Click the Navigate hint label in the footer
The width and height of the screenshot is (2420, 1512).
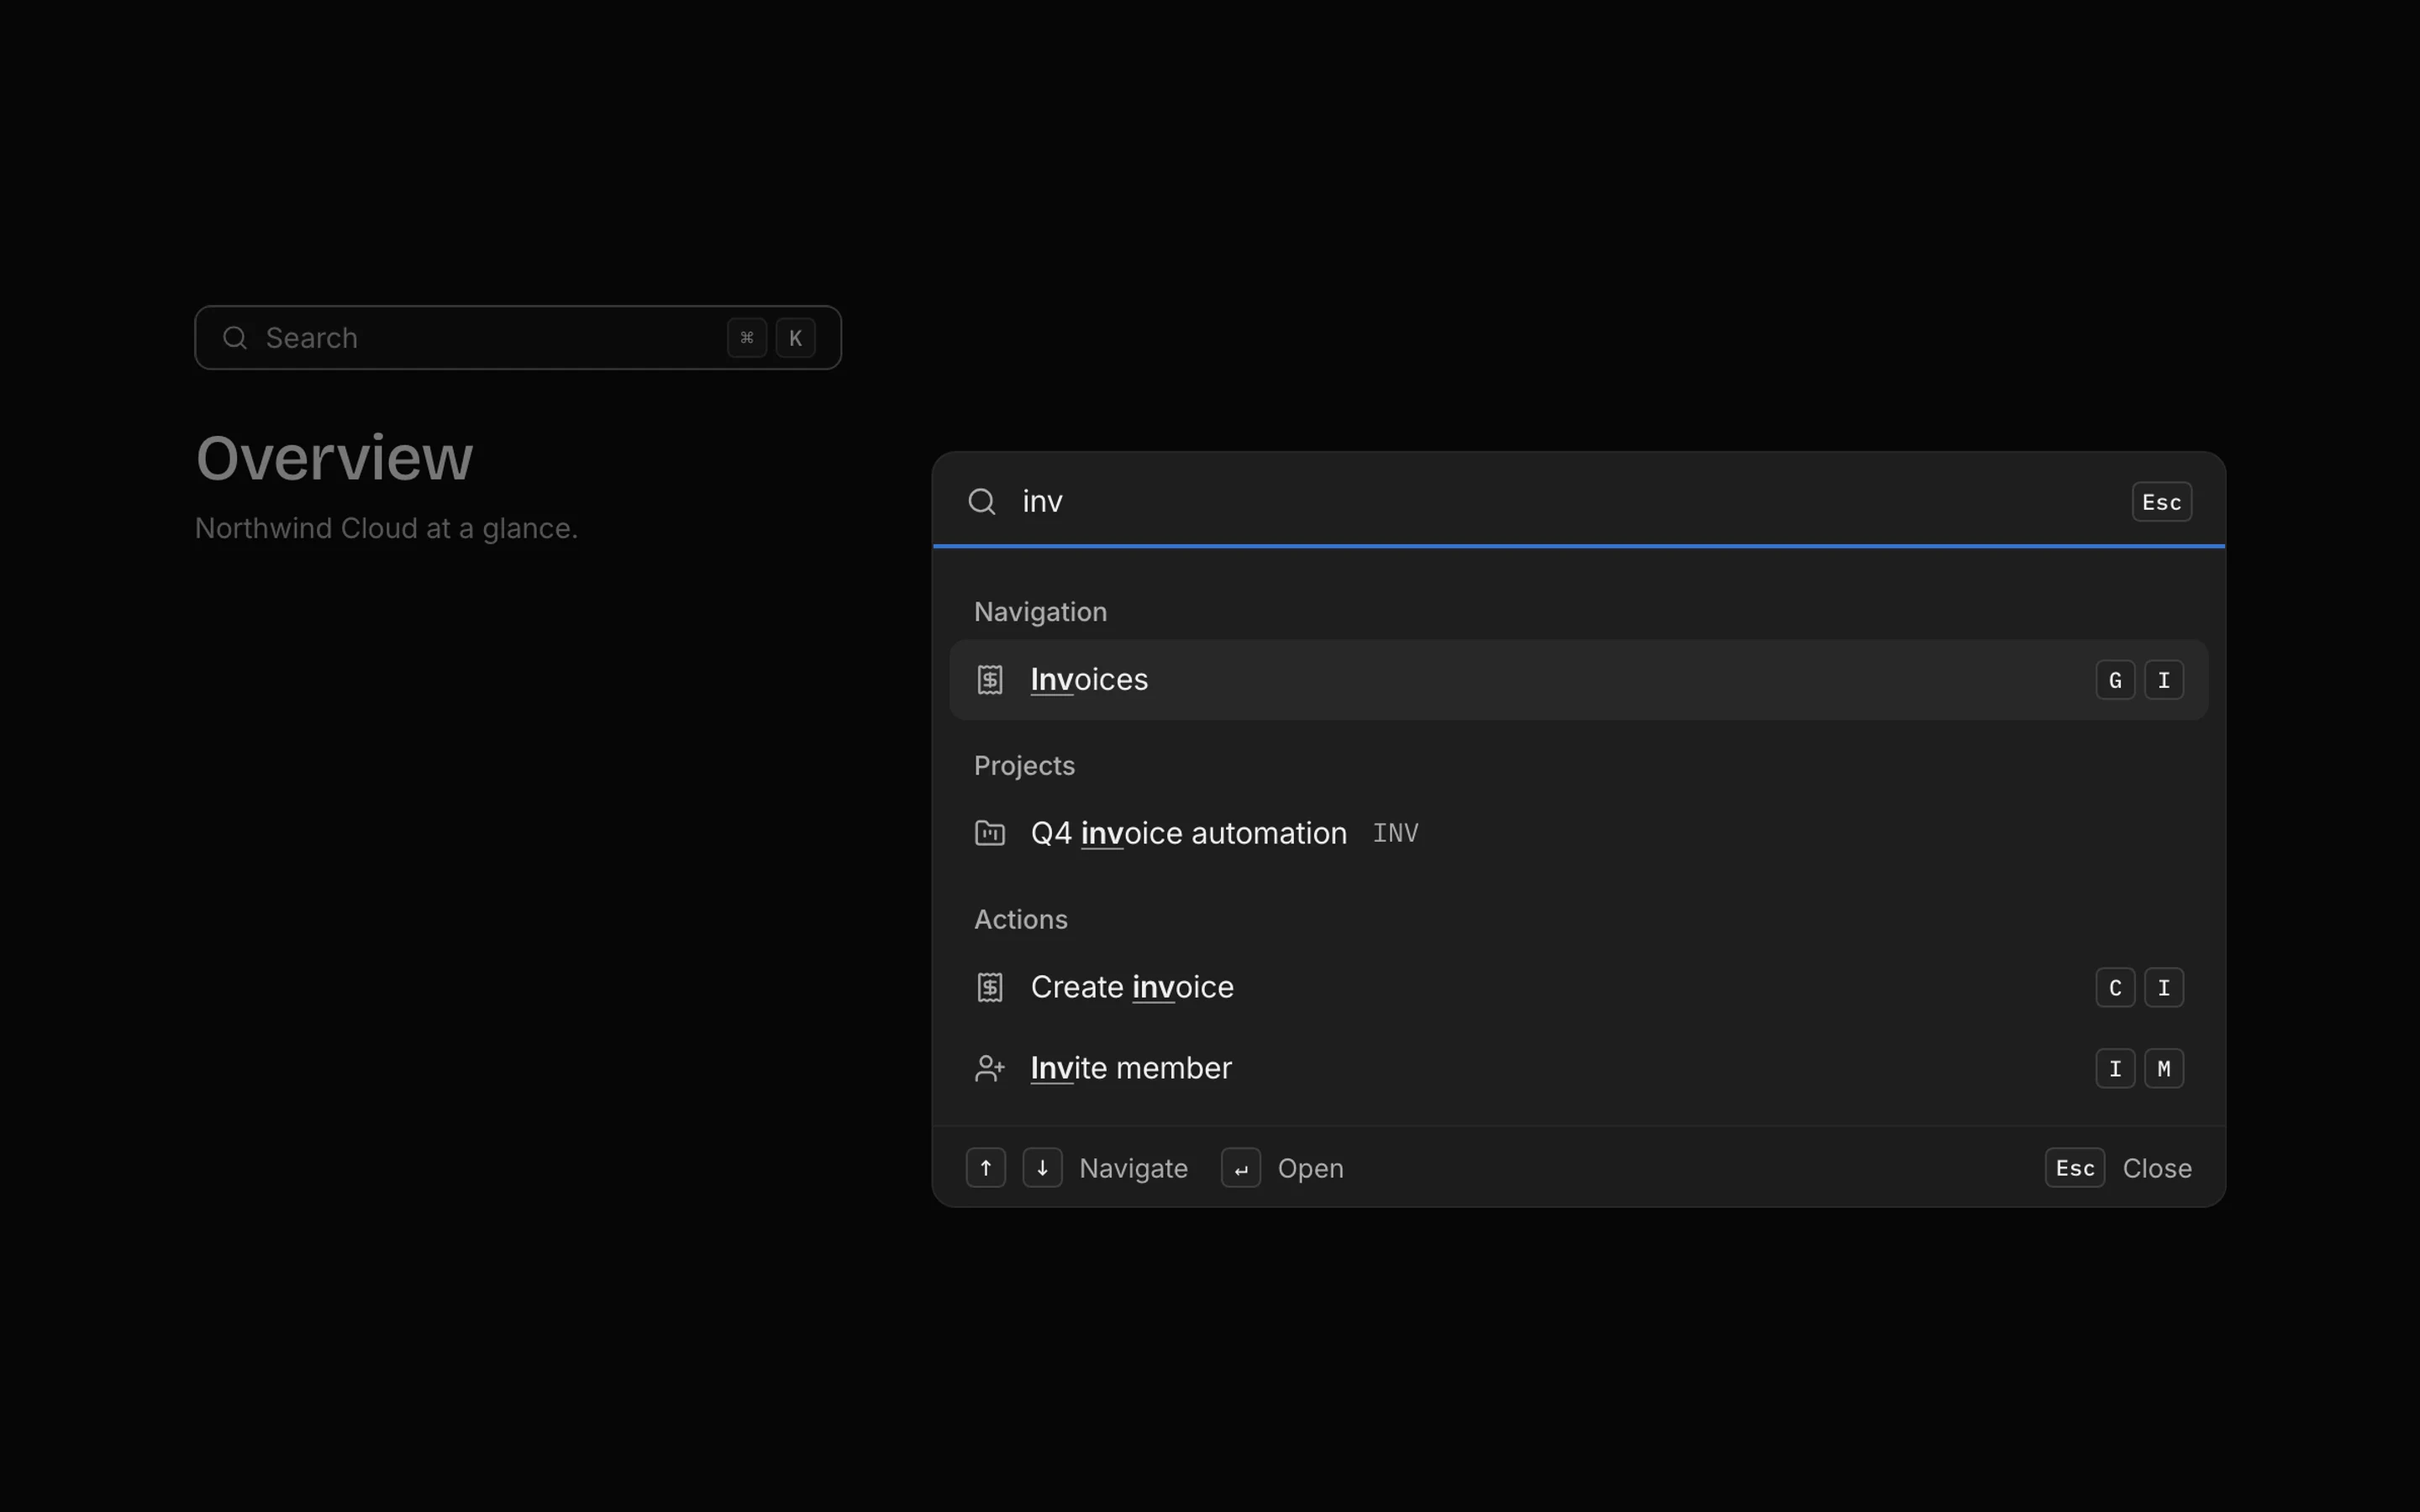point(1133,1168)
